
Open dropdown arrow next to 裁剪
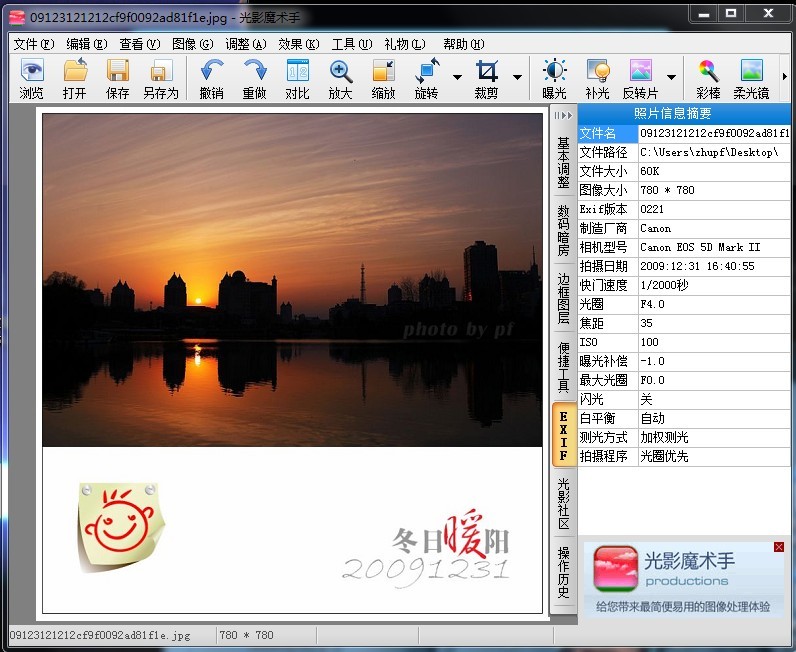pyautogui.click(x=517, y=77)
